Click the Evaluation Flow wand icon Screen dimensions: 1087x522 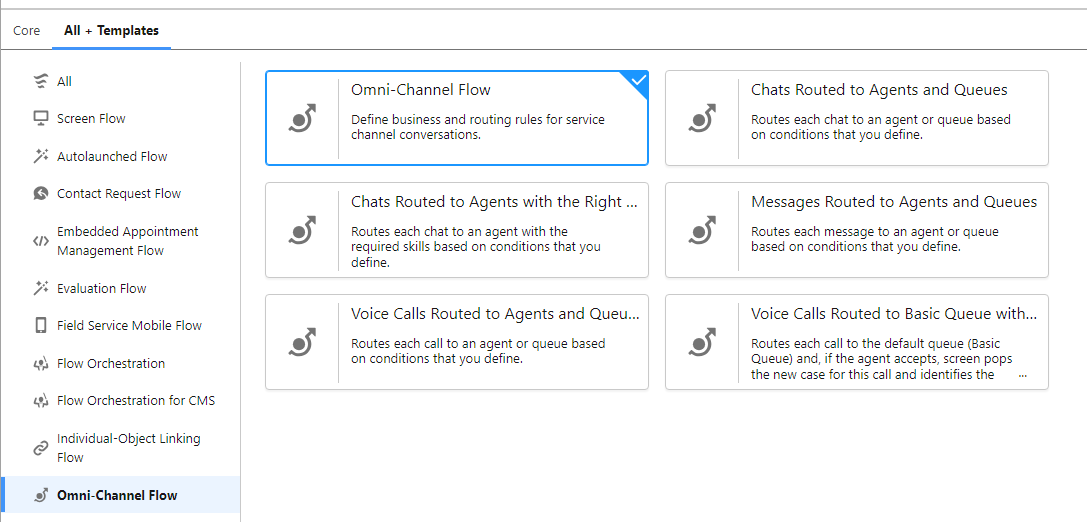click(x=41, y=288)
